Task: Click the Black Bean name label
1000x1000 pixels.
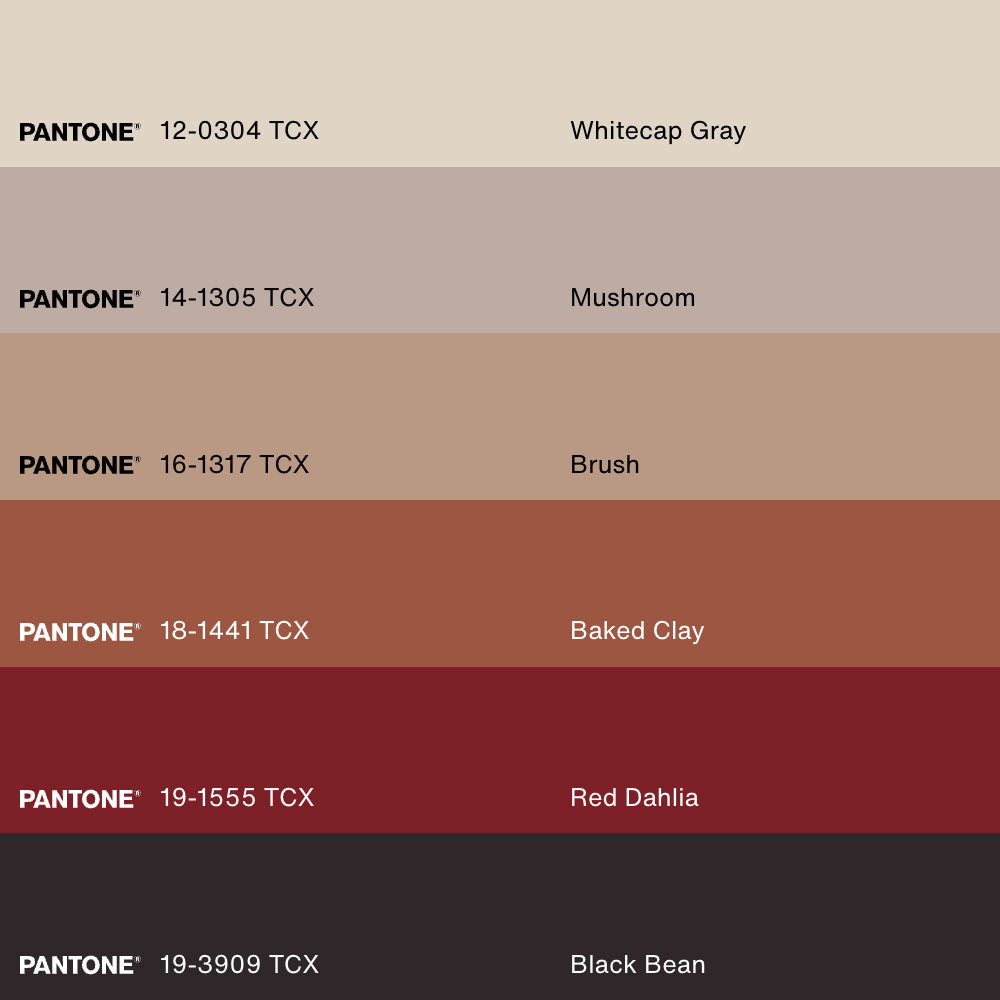Action: click(x=638, y=965)
